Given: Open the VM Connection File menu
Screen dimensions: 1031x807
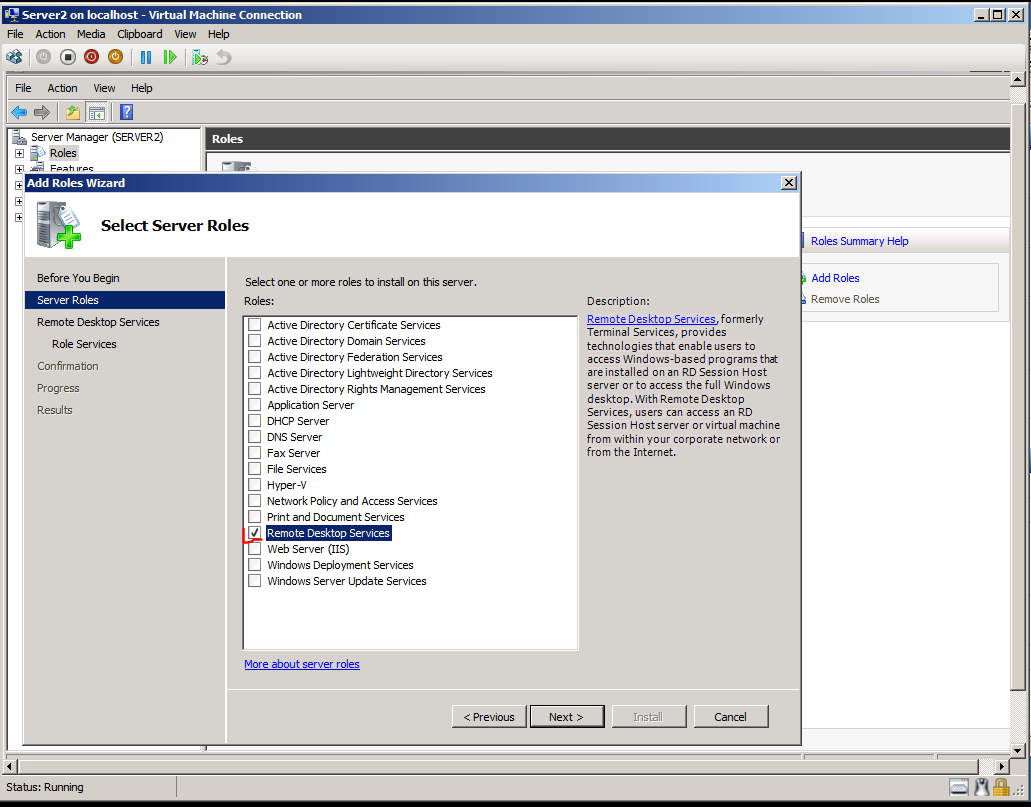Looking at the screenshot, I should tap(15, 34).
